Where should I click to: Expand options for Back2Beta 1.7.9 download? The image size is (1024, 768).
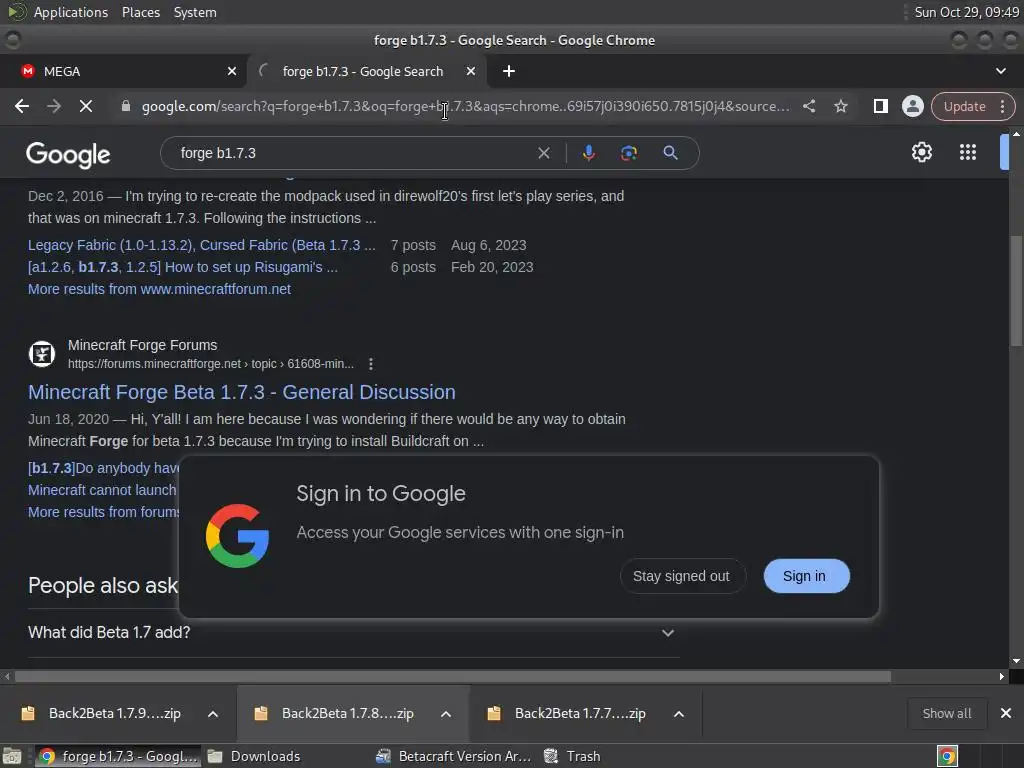click(x=213, y=714)
